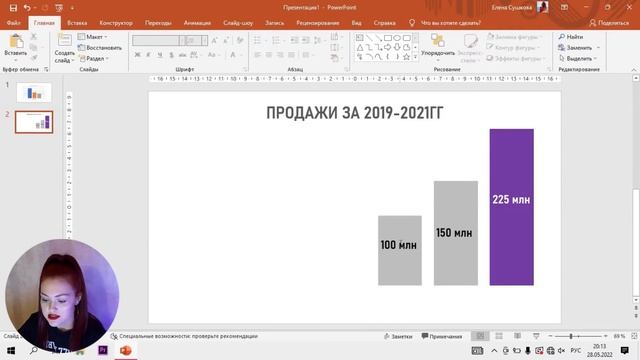Image resolution: width=640 pixels, height=360 pixels.
Task: Click Fit slide to window icon
Action: [x=634, y=336]
